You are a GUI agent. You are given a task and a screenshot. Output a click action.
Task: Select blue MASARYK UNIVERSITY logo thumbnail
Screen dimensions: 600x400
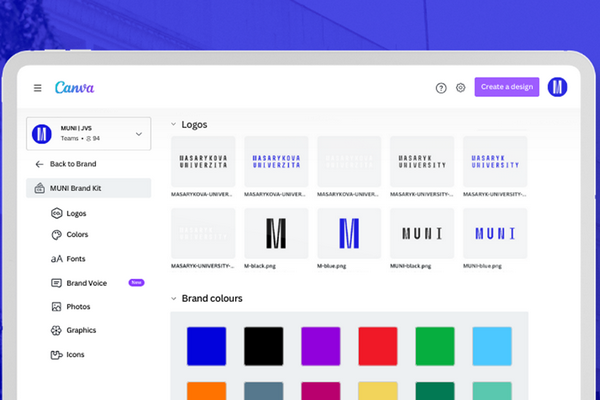(495, 162)
